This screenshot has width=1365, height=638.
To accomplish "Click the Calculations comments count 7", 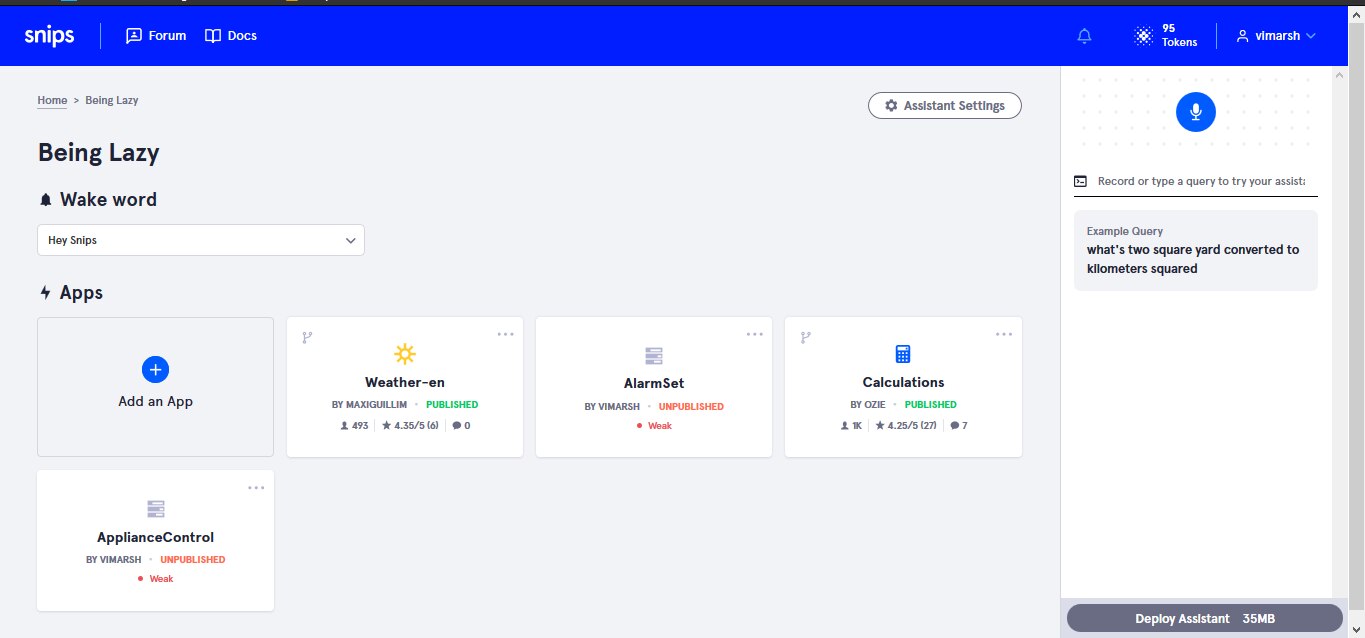I will [959, 426].
